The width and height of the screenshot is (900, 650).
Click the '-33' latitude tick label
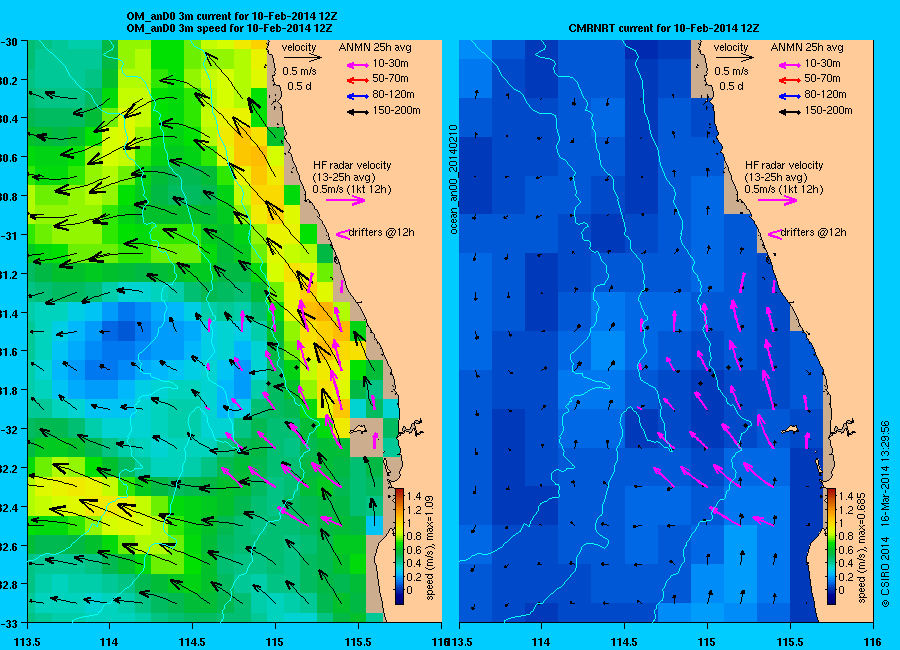coord(10,624)
